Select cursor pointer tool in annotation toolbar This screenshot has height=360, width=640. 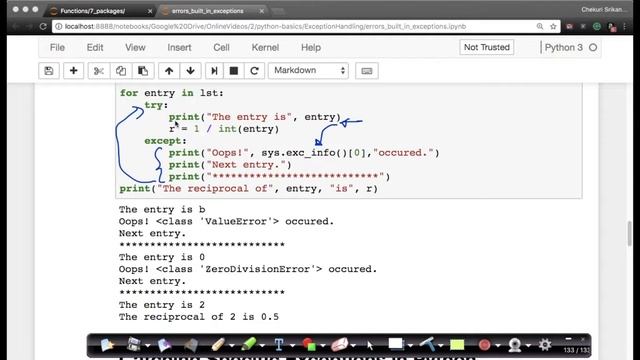pos(370,345)
